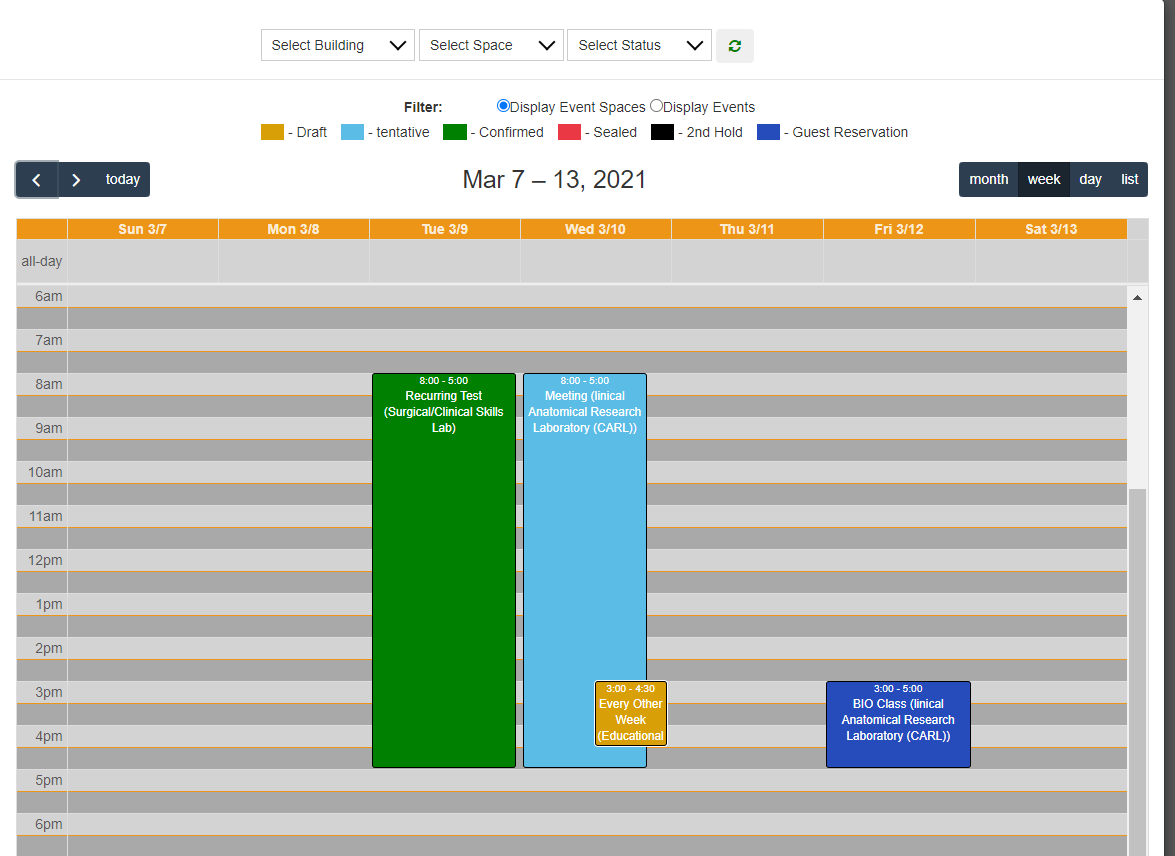Click the previous week chevron arrow

coord(36,179)
